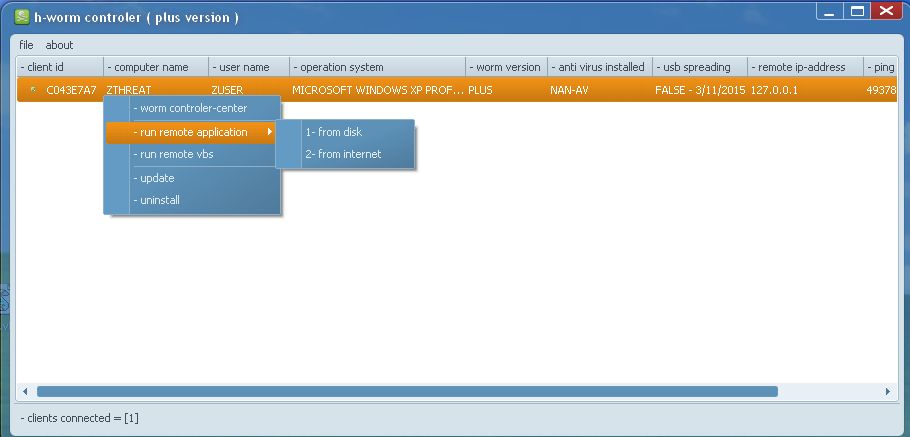Open the file menu
The image size is (910, 437).
(26, 45)
